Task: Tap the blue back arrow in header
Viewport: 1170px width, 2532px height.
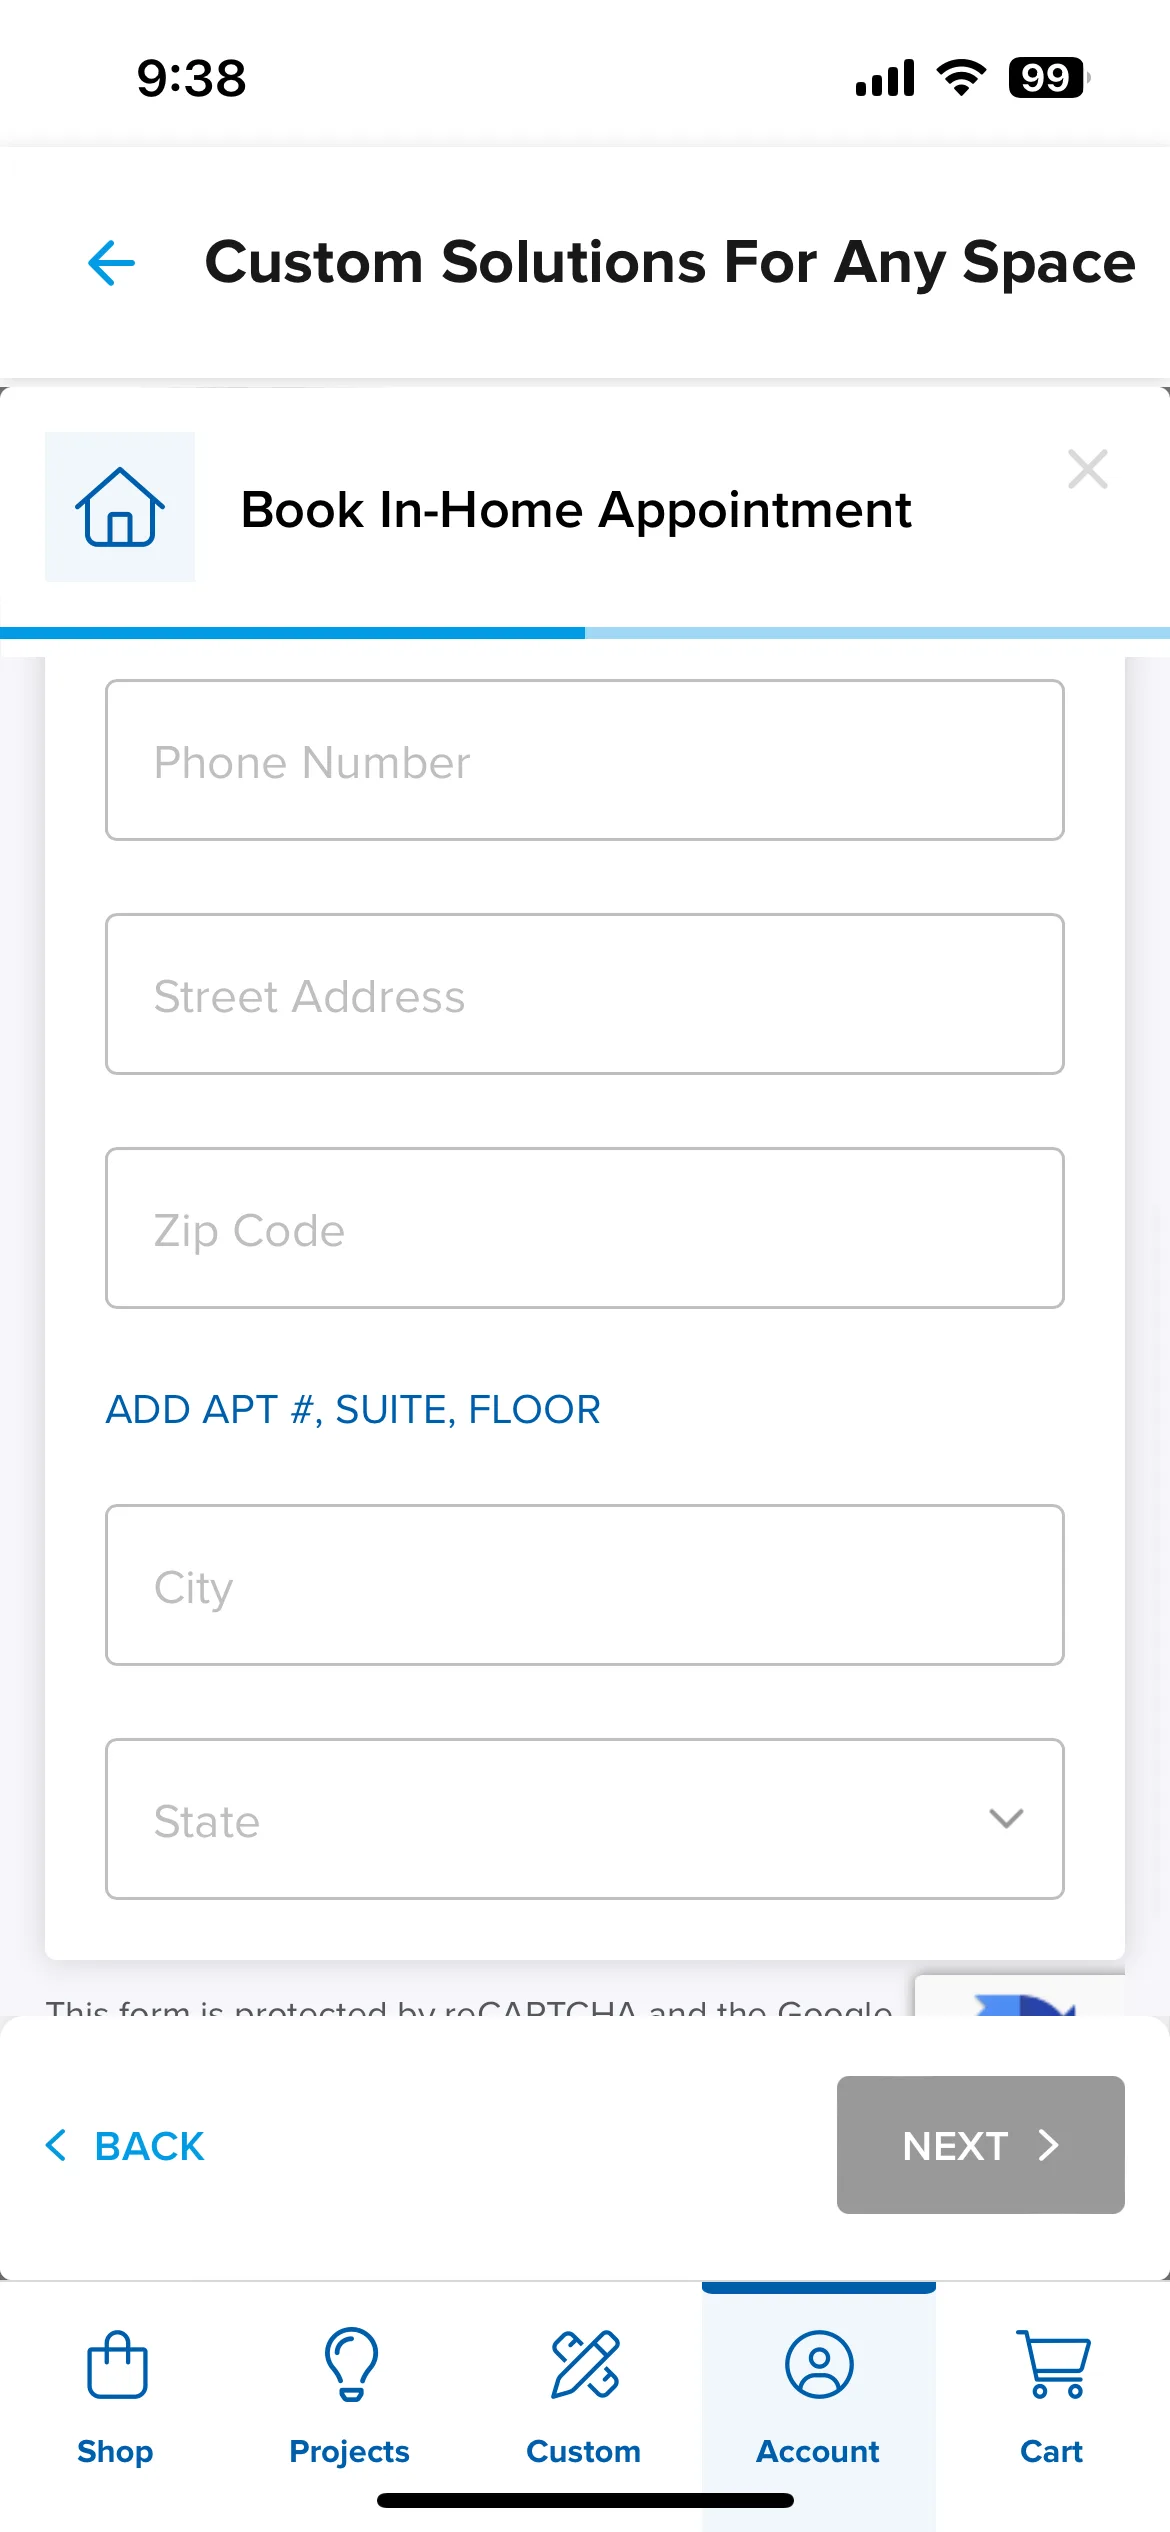Action: [111, 263]
